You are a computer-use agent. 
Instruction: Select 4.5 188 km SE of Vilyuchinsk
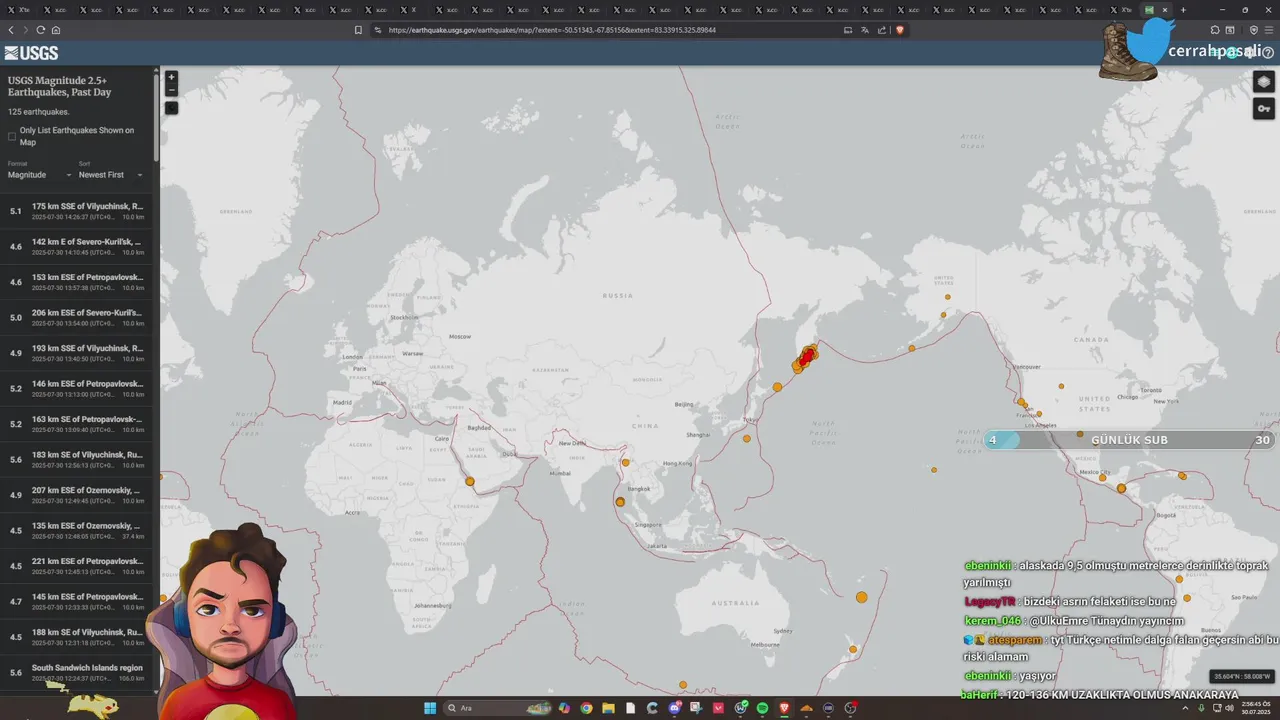[77, 637]
